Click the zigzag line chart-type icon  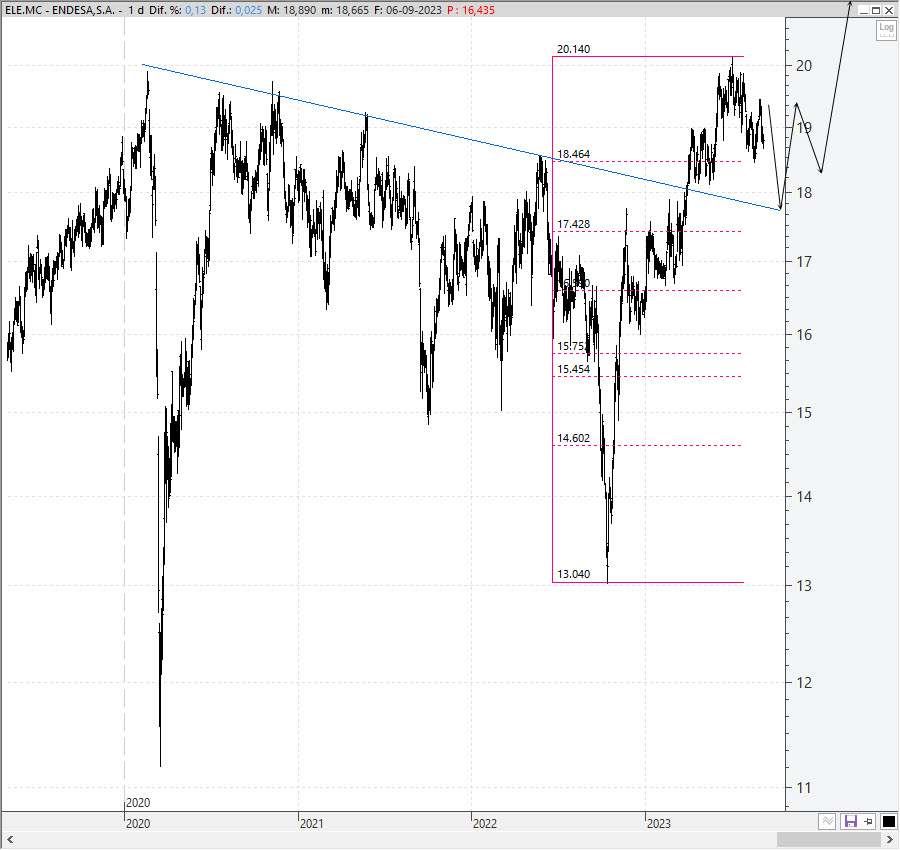(827, 821)
